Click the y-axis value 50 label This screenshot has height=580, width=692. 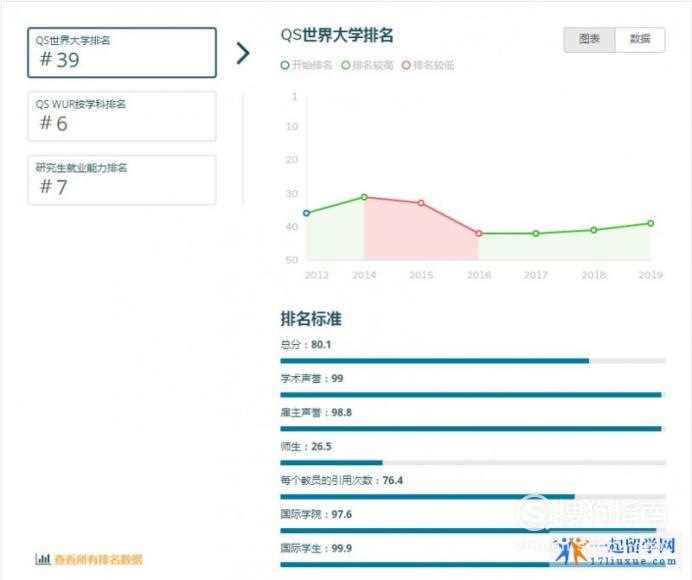click(x=292, y=260)
